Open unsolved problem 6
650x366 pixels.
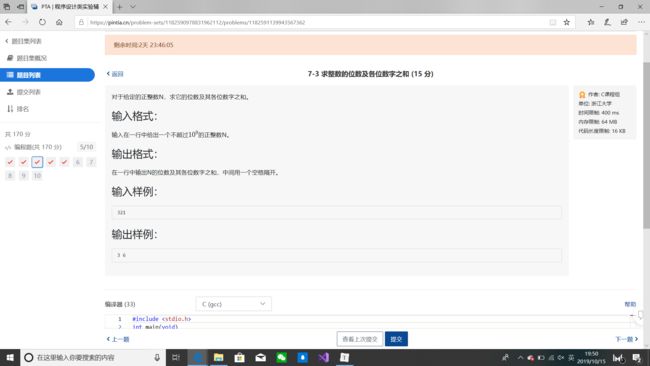78,162
